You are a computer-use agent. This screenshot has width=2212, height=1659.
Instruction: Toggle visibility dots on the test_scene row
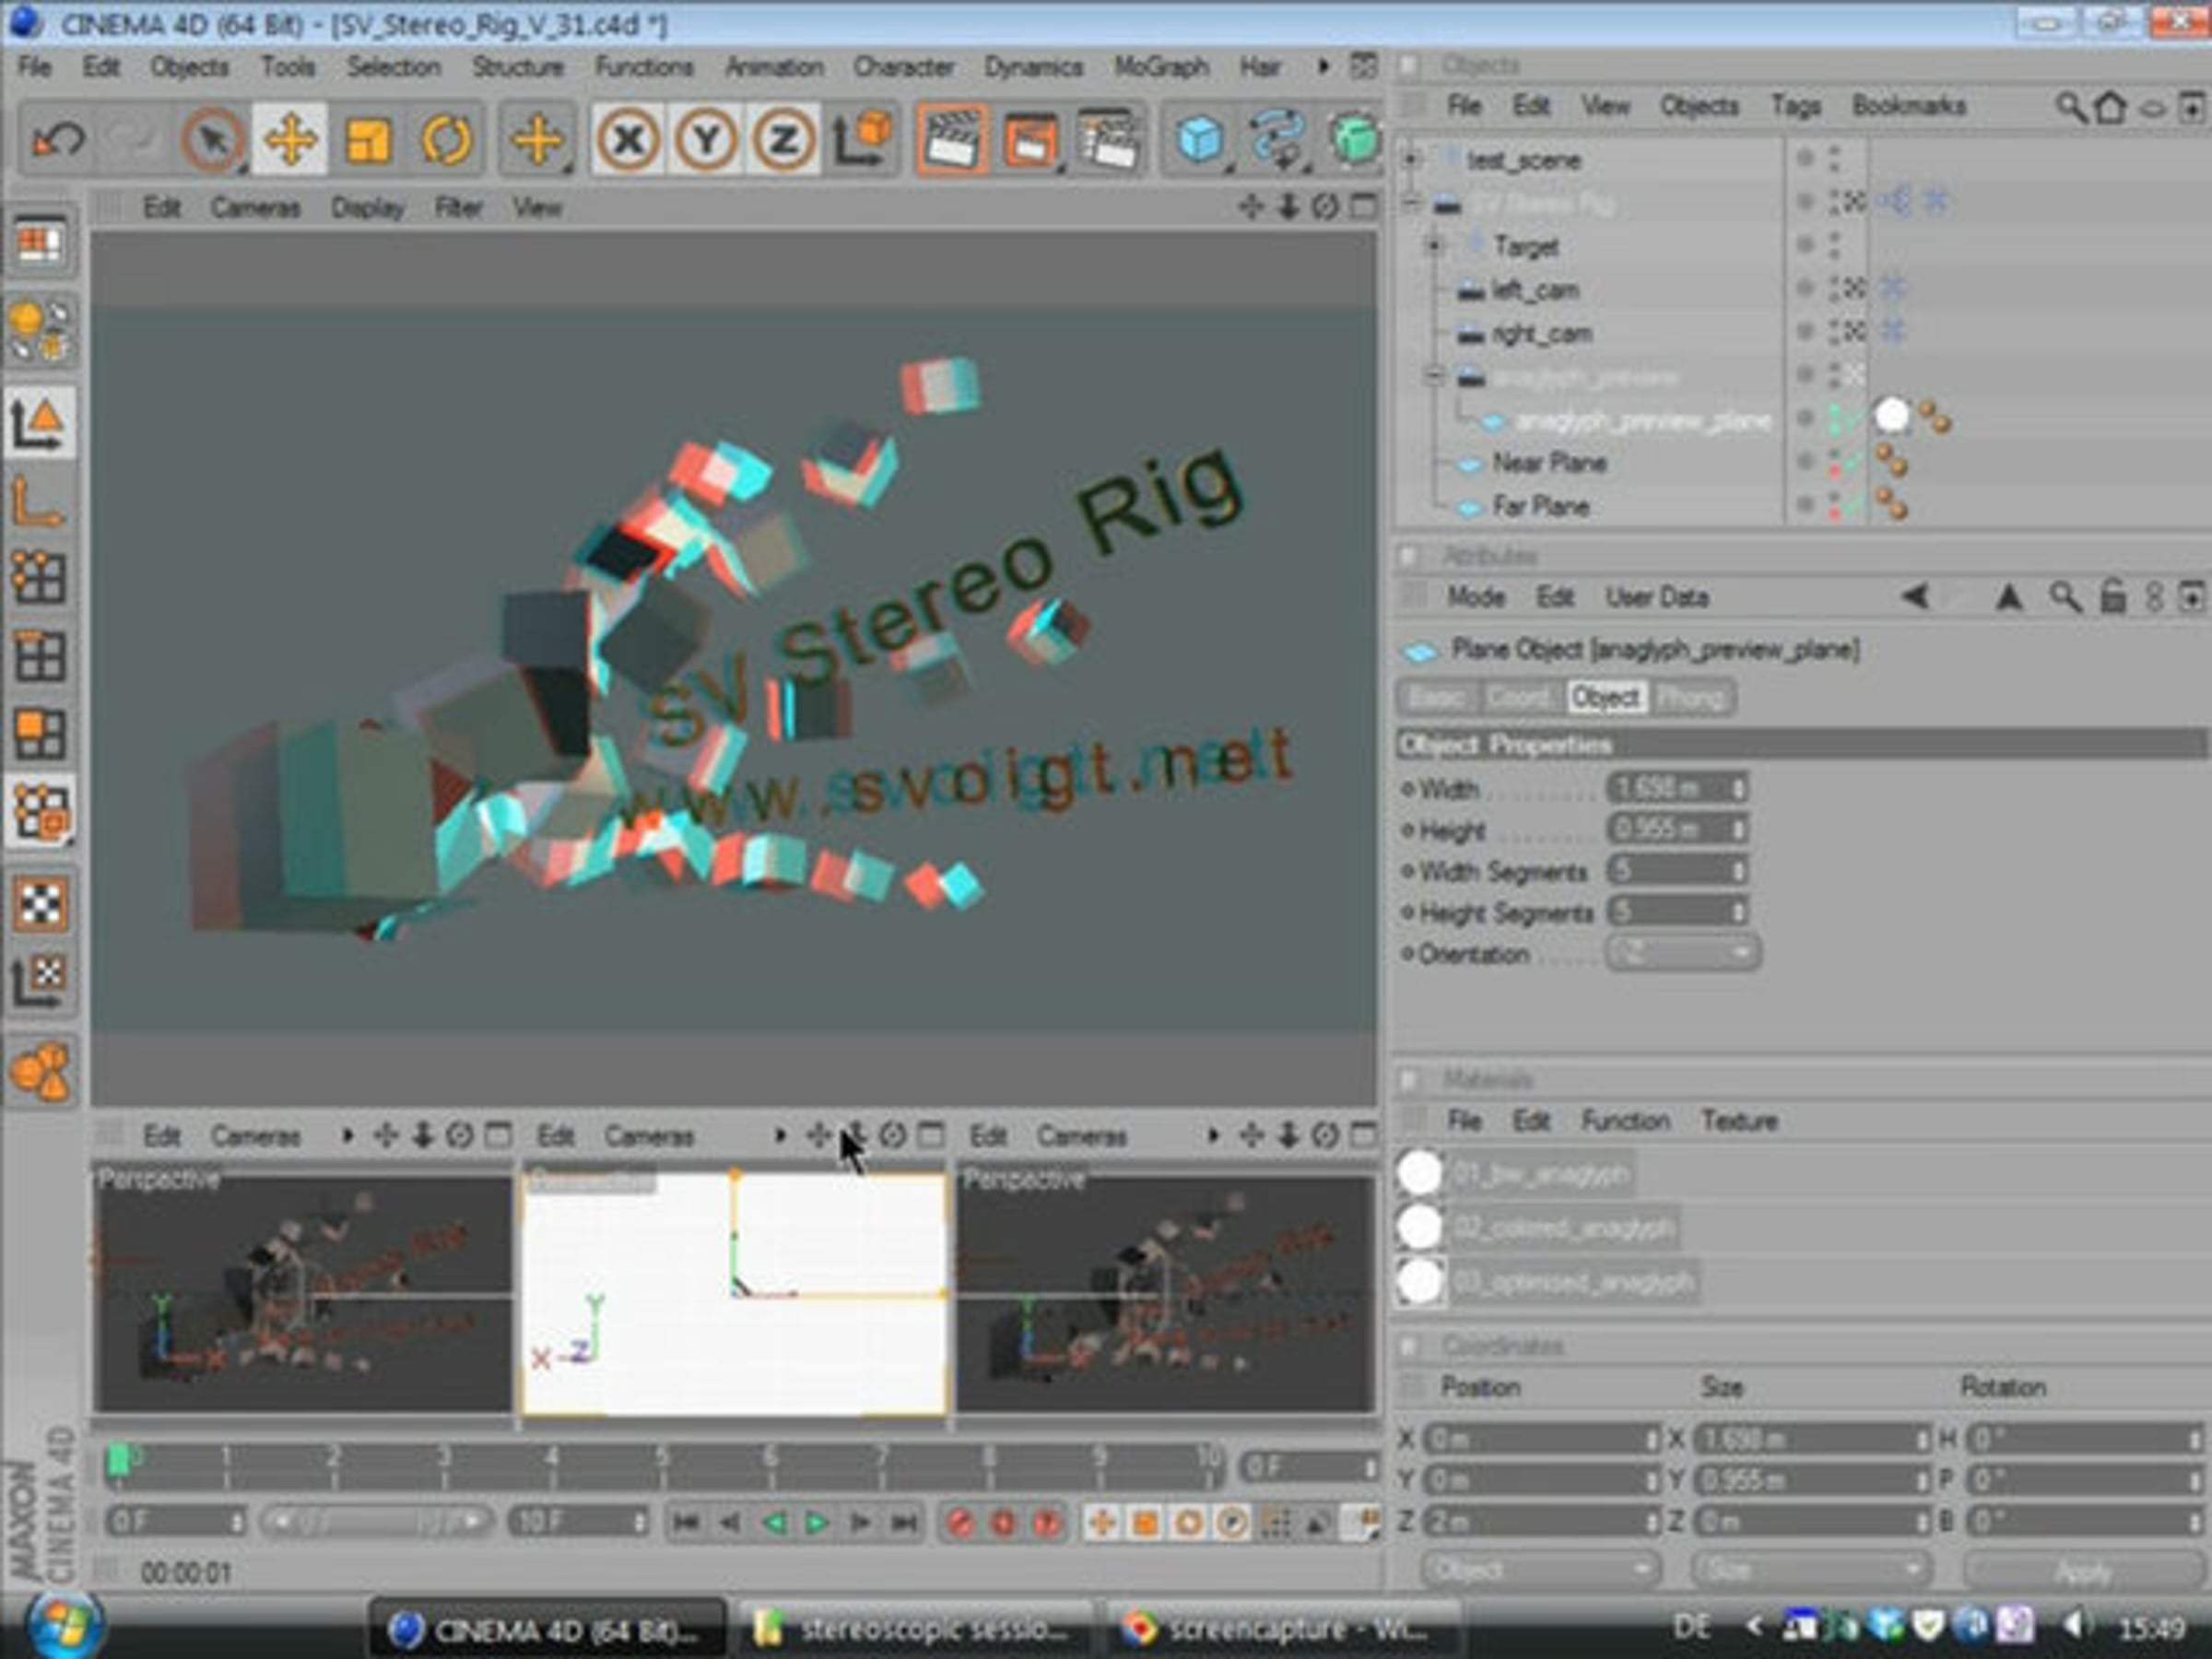1834,158
